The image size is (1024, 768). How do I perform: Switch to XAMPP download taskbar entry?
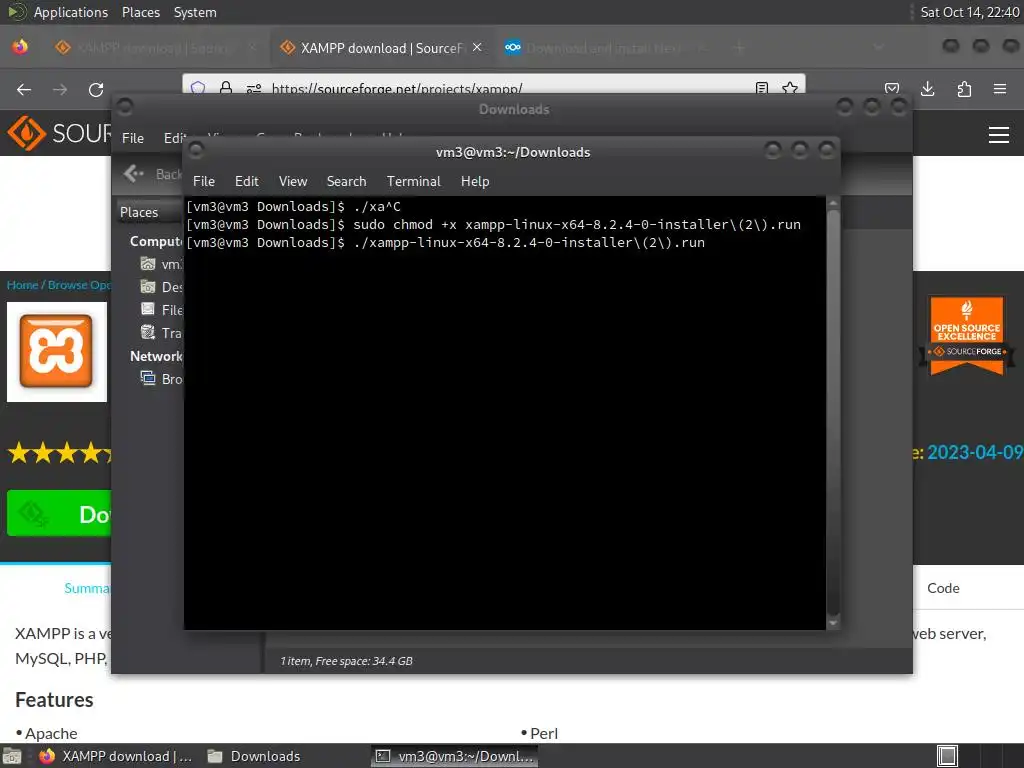pos(116,756)
